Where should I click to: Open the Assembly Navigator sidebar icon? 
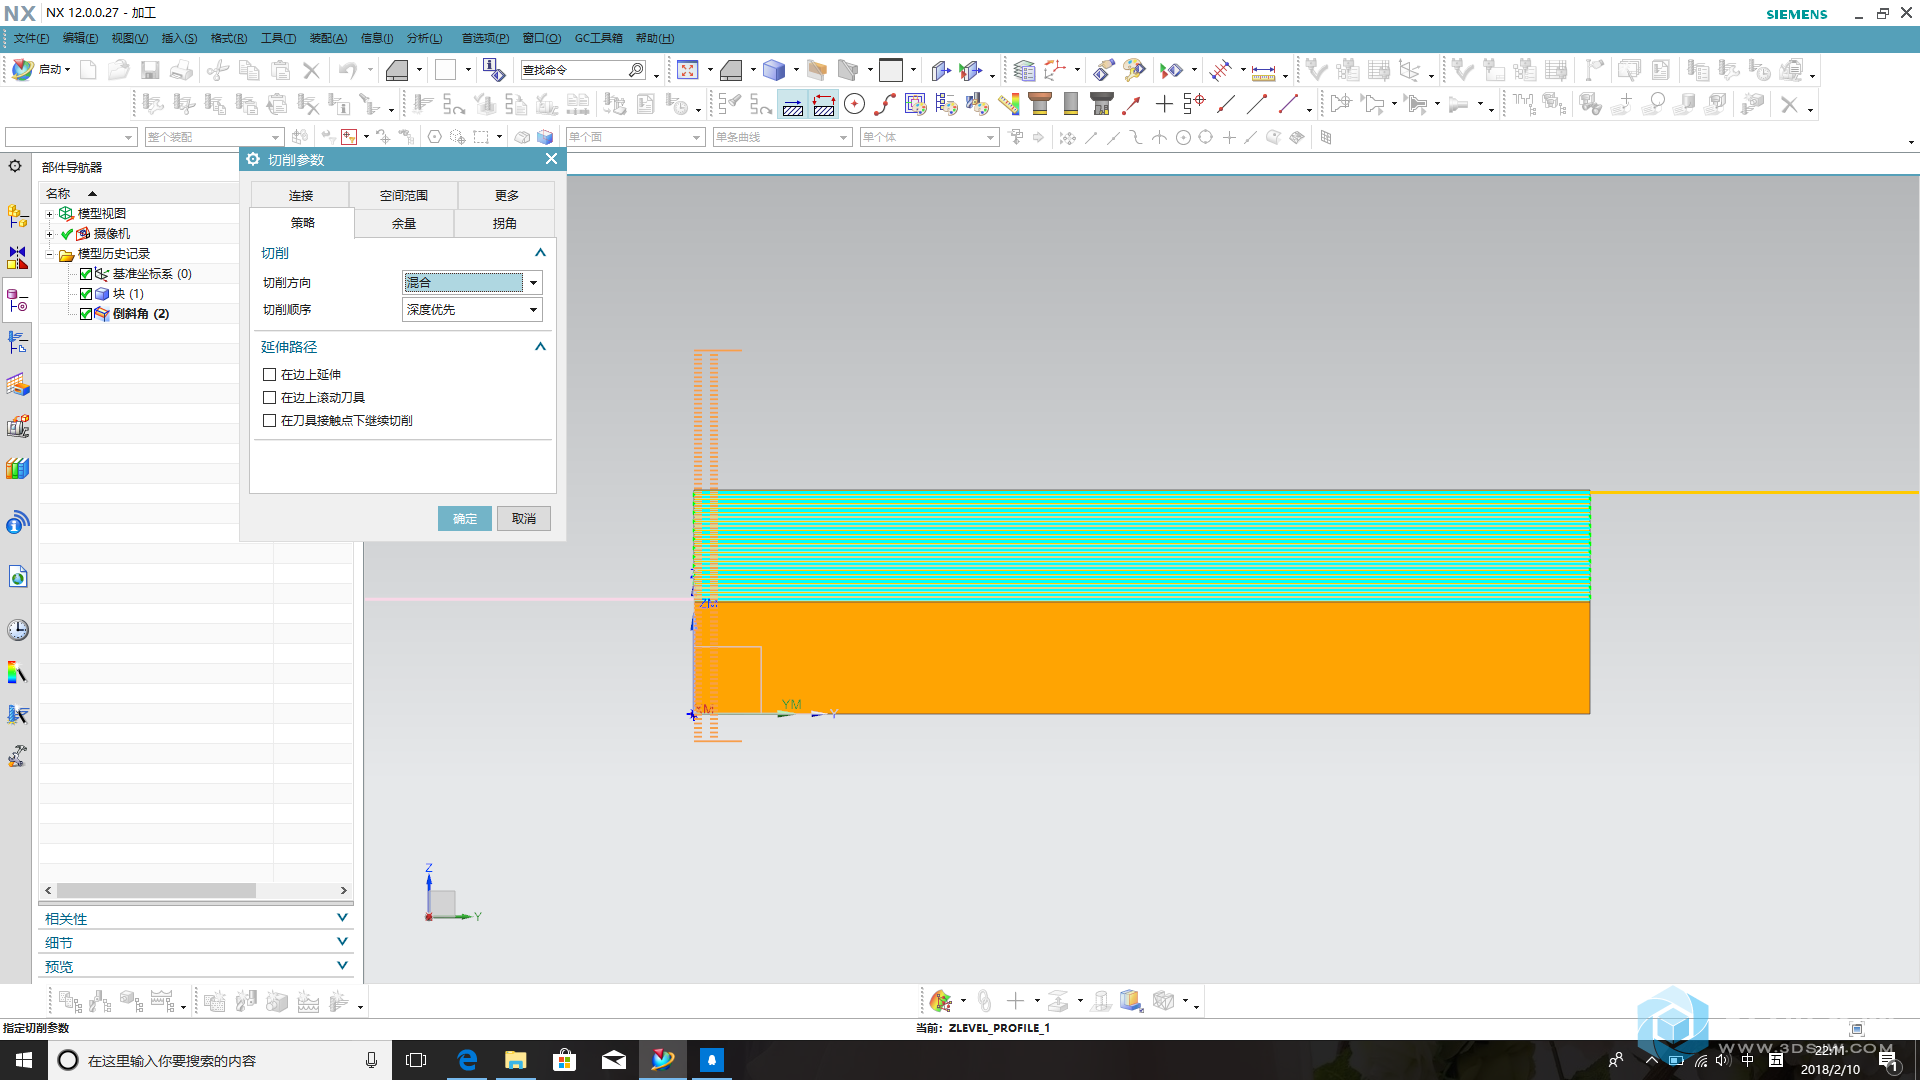coord(18,215)
